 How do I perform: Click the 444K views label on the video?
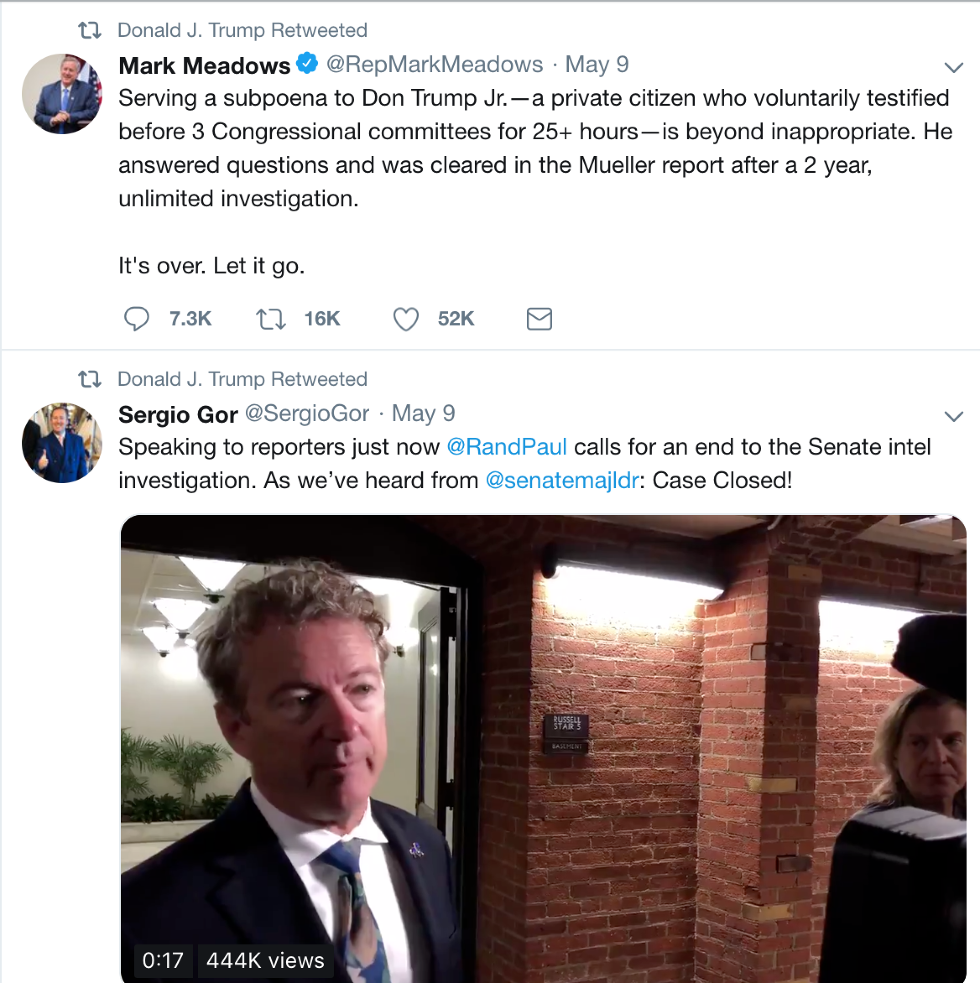coord(265,961)
